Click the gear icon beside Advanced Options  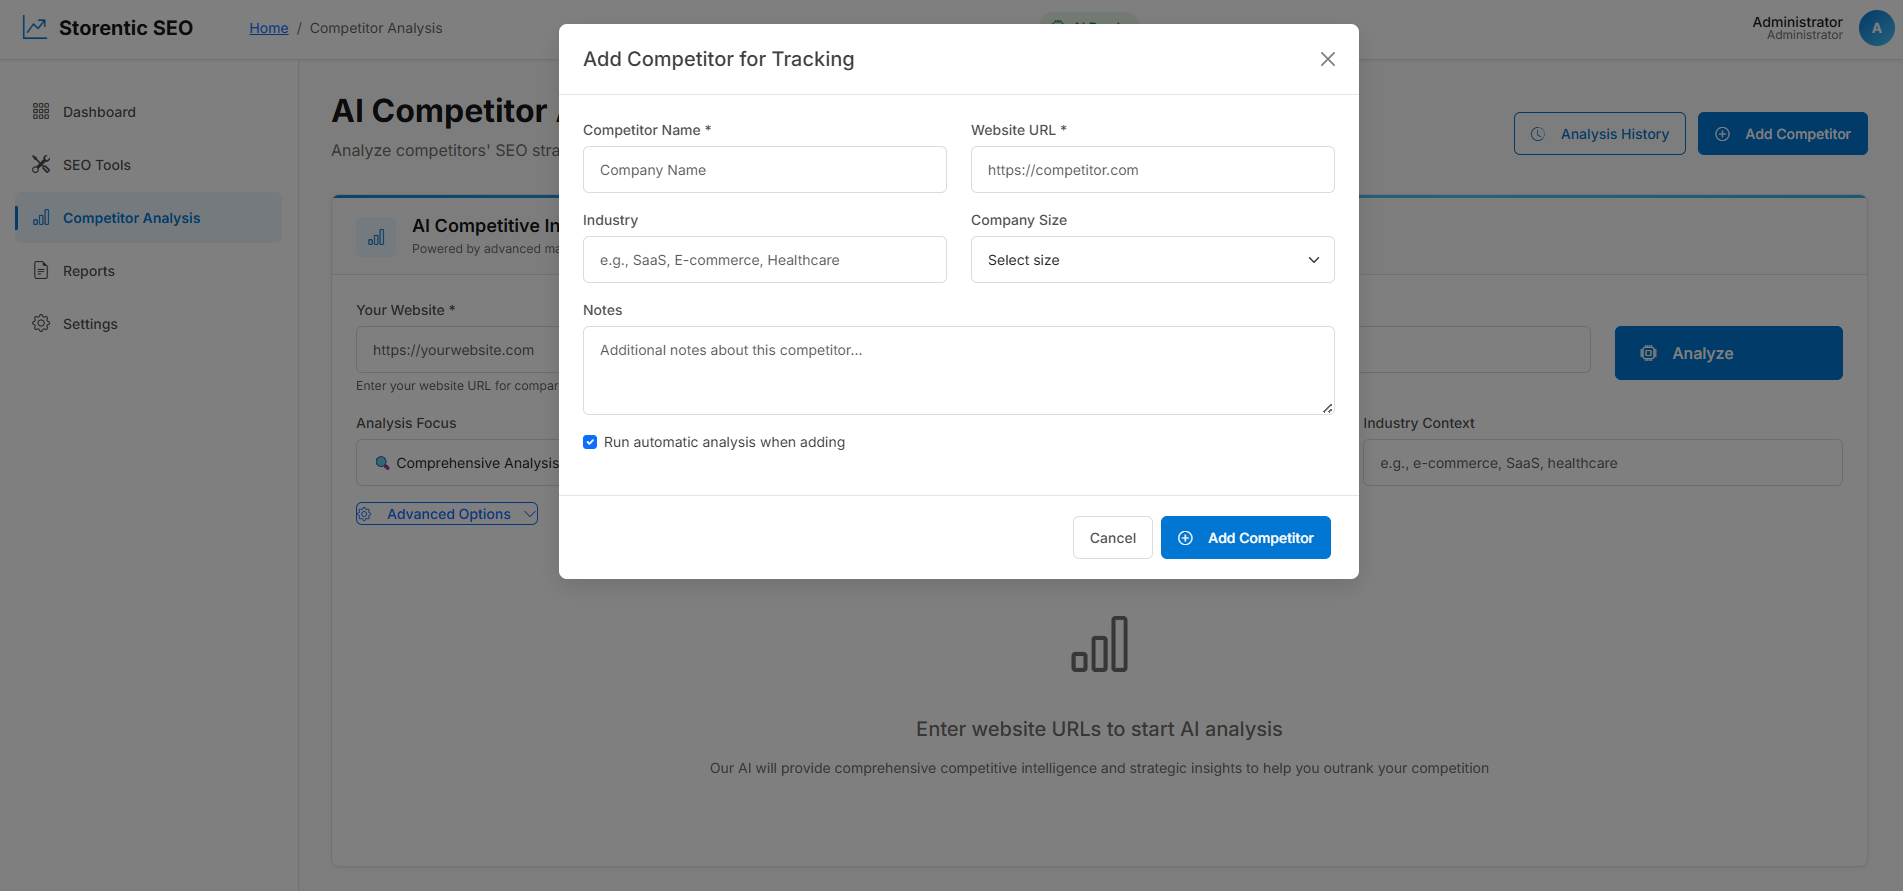(365, 514)
